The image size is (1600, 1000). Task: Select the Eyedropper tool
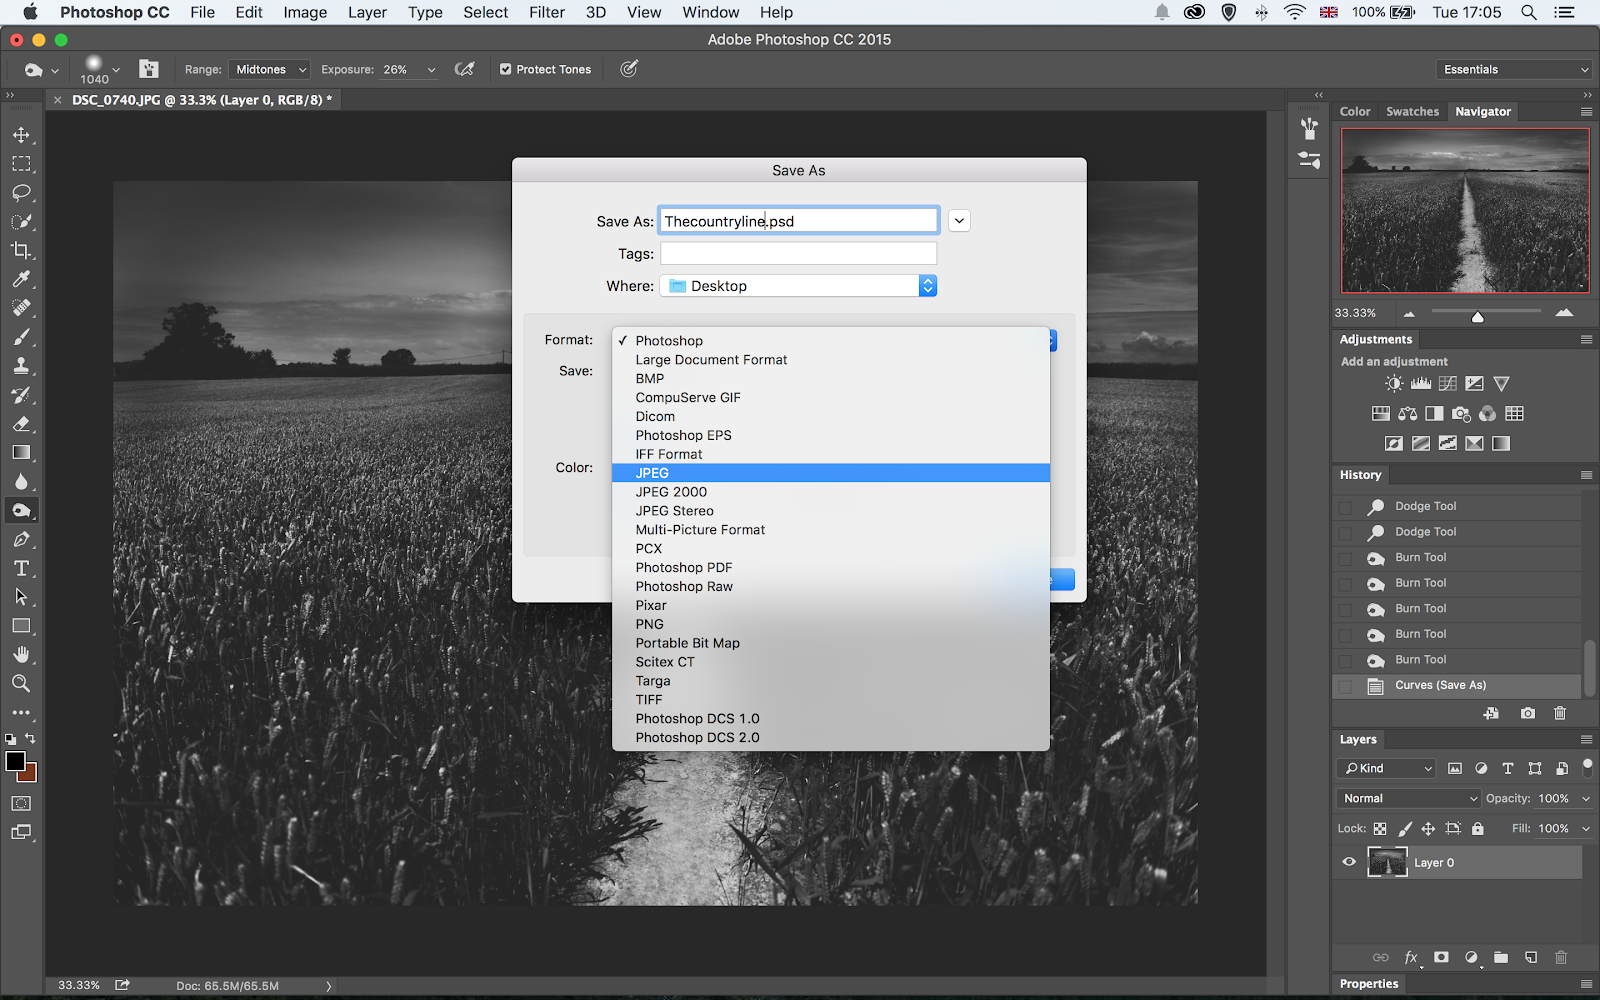click(21, 279)
